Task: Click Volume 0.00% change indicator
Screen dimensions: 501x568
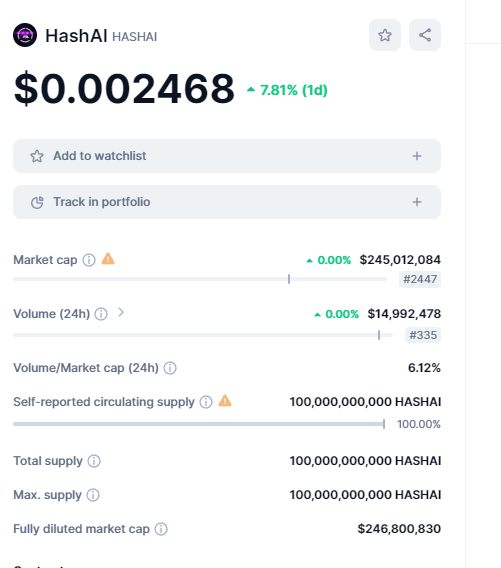Action: (x=337, y=314)
